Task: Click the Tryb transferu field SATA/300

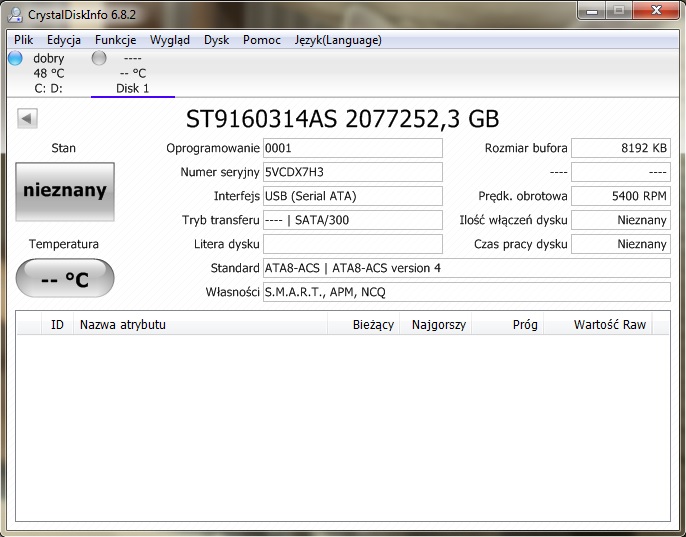Action: (x=353, y=220)
